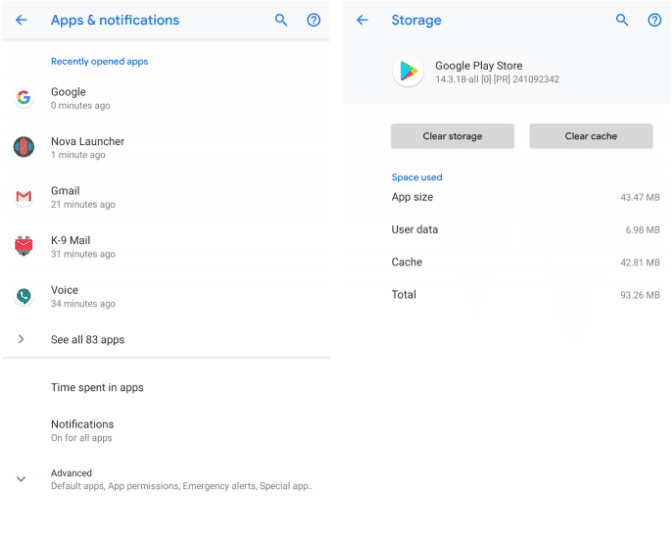
Task: Open K-9 Mail app entry
Action: click(166, 246)
